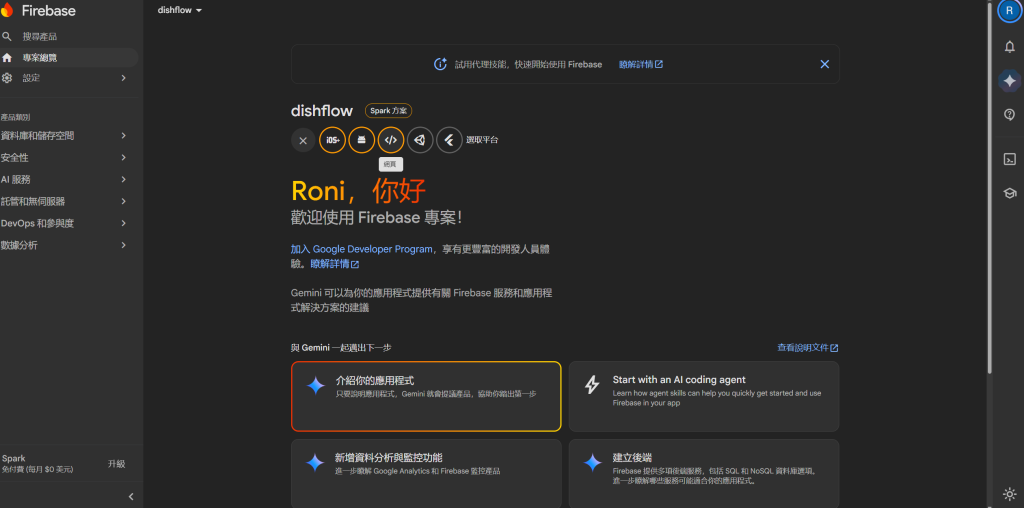The image size is (1024, 508).
Task: Open Gemini assistant sparkle in right rail
Action: click(x=1010, y=81)
